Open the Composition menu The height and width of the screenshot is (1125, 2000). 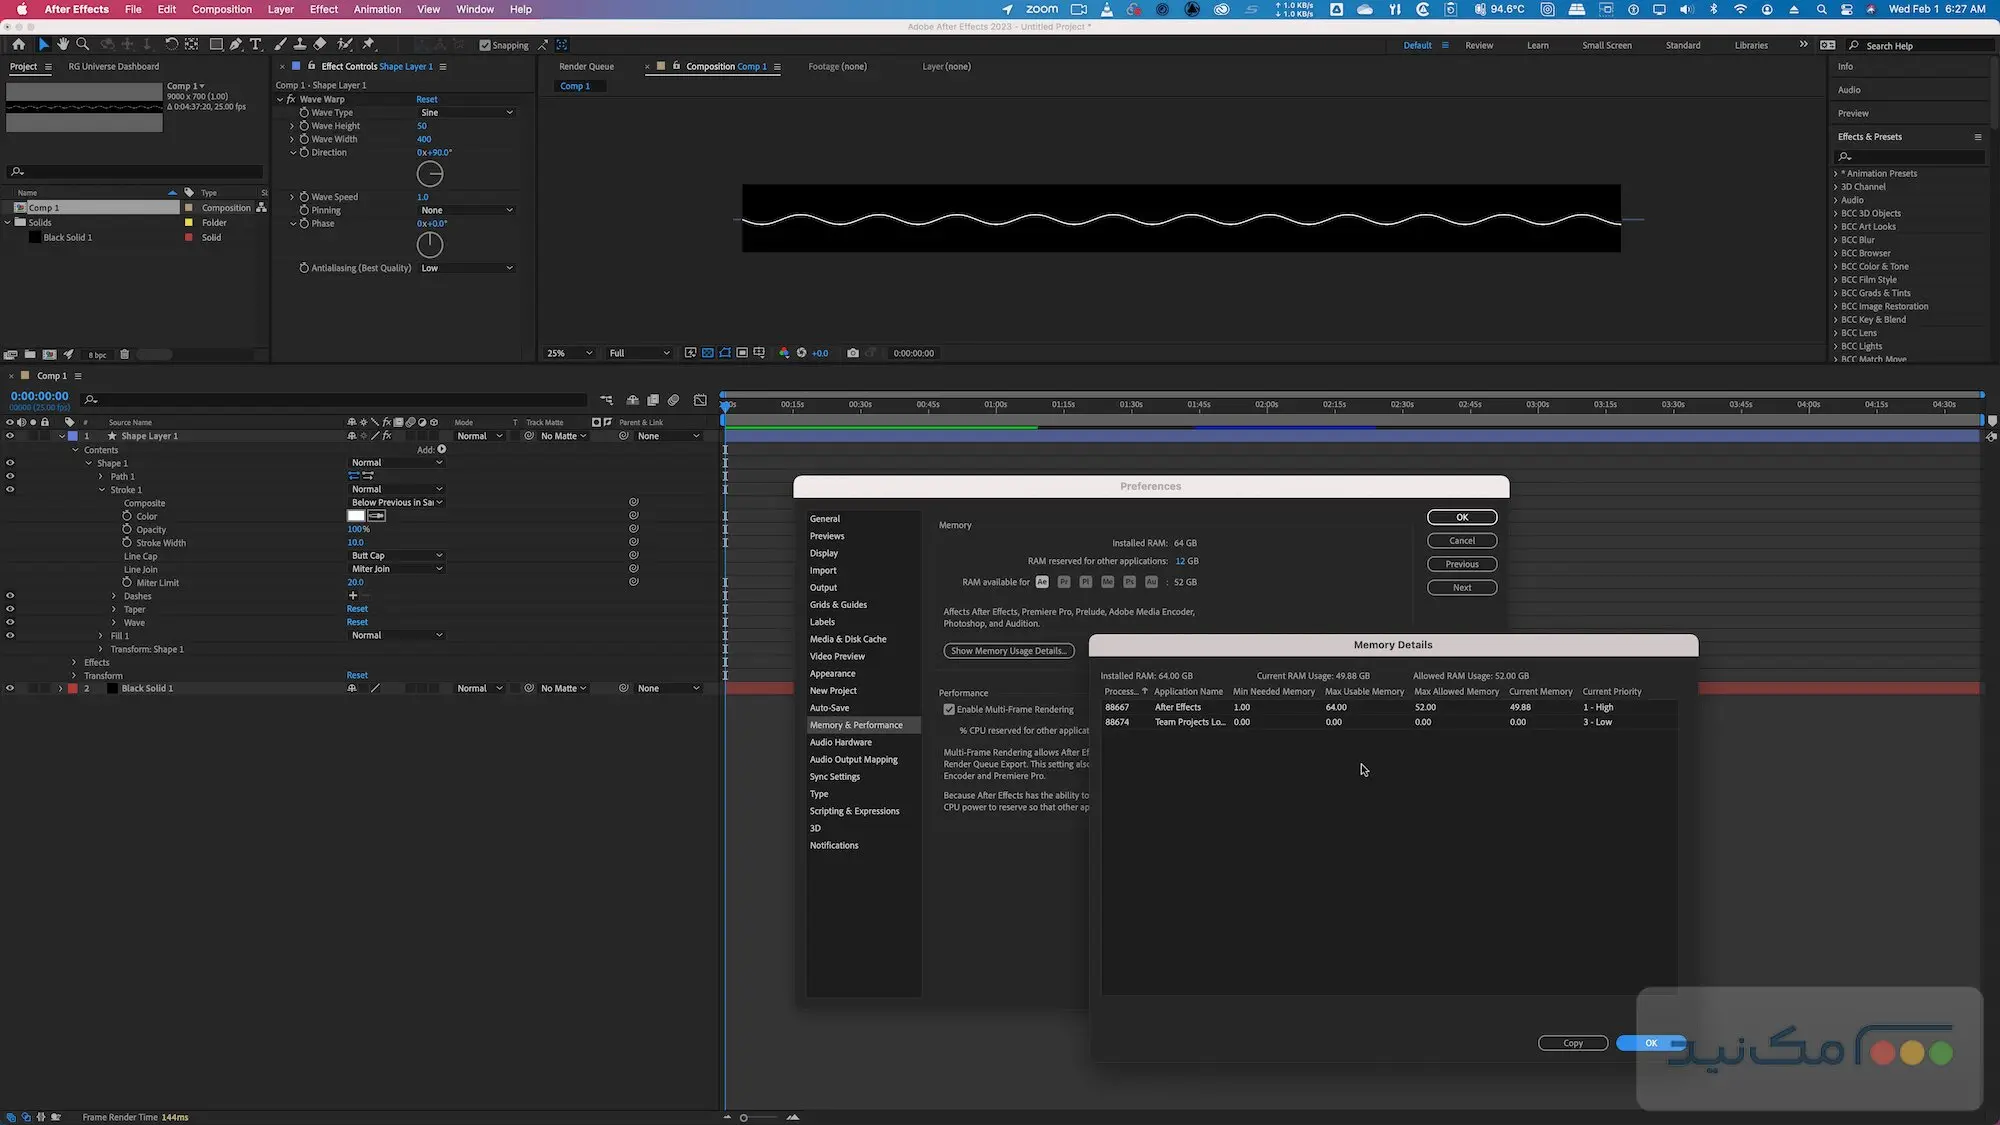click(221, 9)
